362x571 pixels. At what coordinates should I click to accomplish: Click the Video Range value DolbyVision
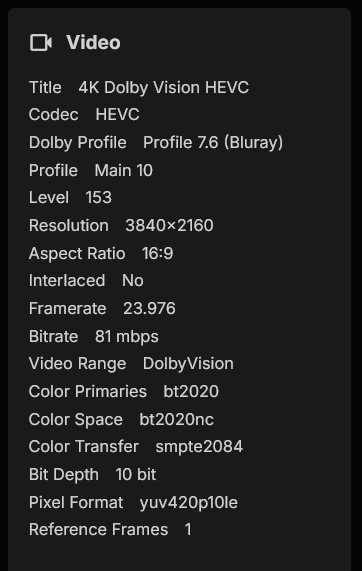[x=188, y=364]
